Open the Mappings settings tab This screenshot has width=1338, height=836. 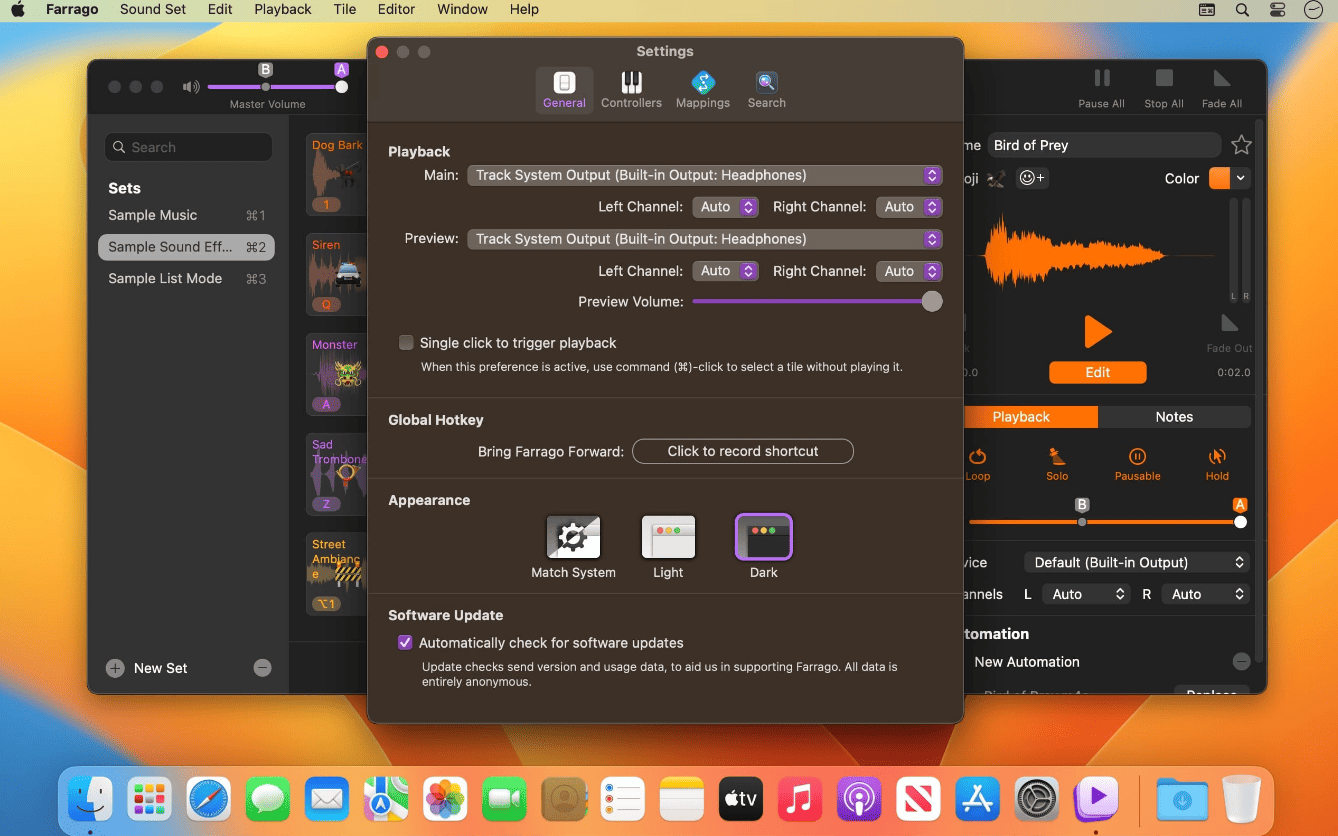pyautogui.click(x=702, y=90)
